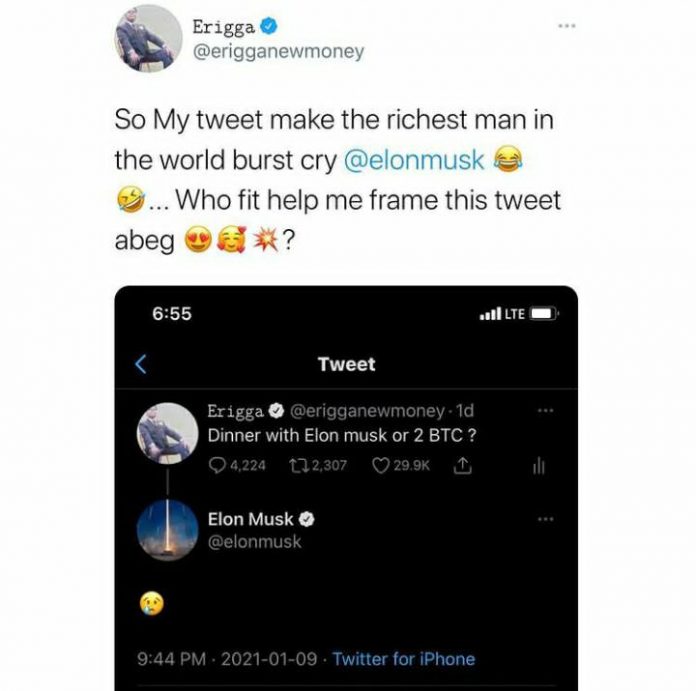696x691 pixels.
Task: Tap the back arrow in Tweet header
Action: click(x=141, y=365)
